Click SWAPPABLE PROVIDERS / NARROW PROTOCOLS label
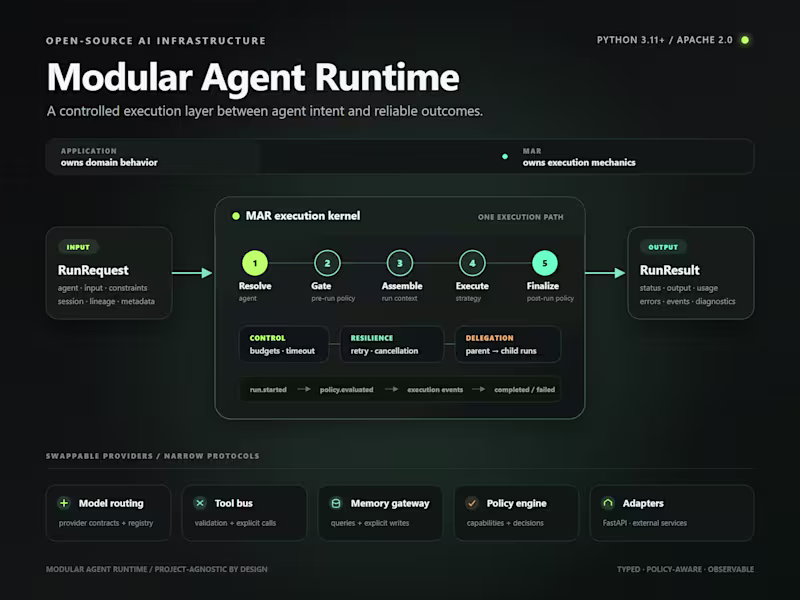This screenshot has width=800, height=600. [153, 456]
